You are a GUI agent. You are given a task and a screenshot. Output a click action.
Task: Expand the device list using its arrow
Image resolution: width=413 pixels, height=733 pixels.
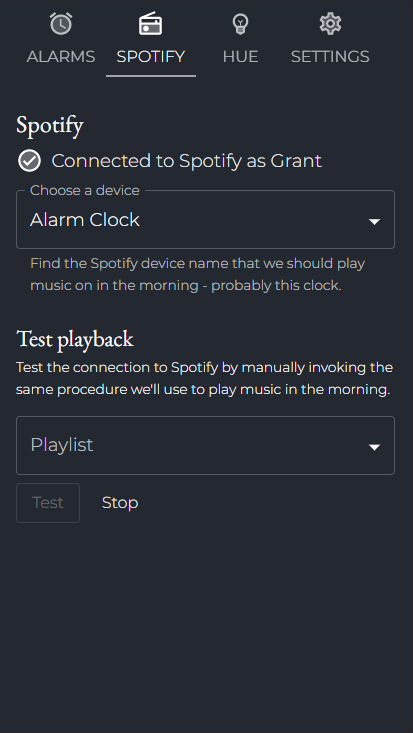click(374, 222)
